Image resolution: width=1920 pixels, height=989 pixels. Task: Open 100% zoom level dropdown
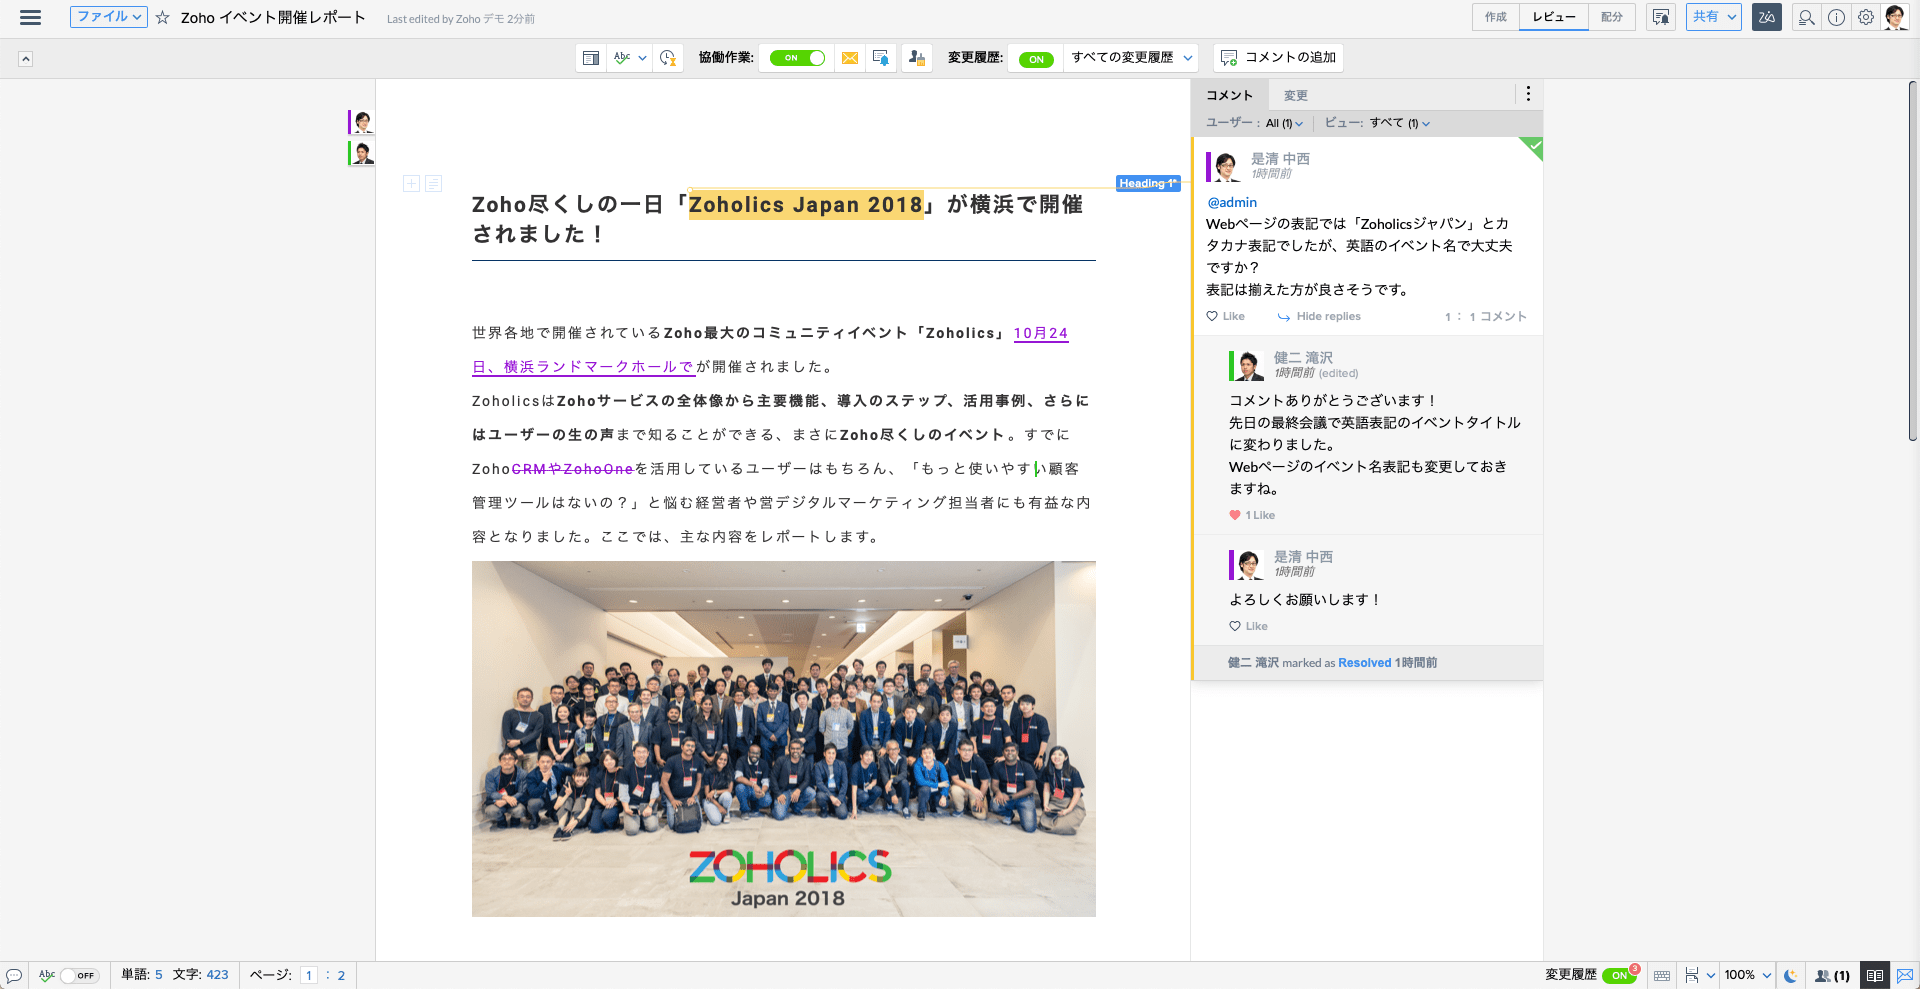point(1748,975)
